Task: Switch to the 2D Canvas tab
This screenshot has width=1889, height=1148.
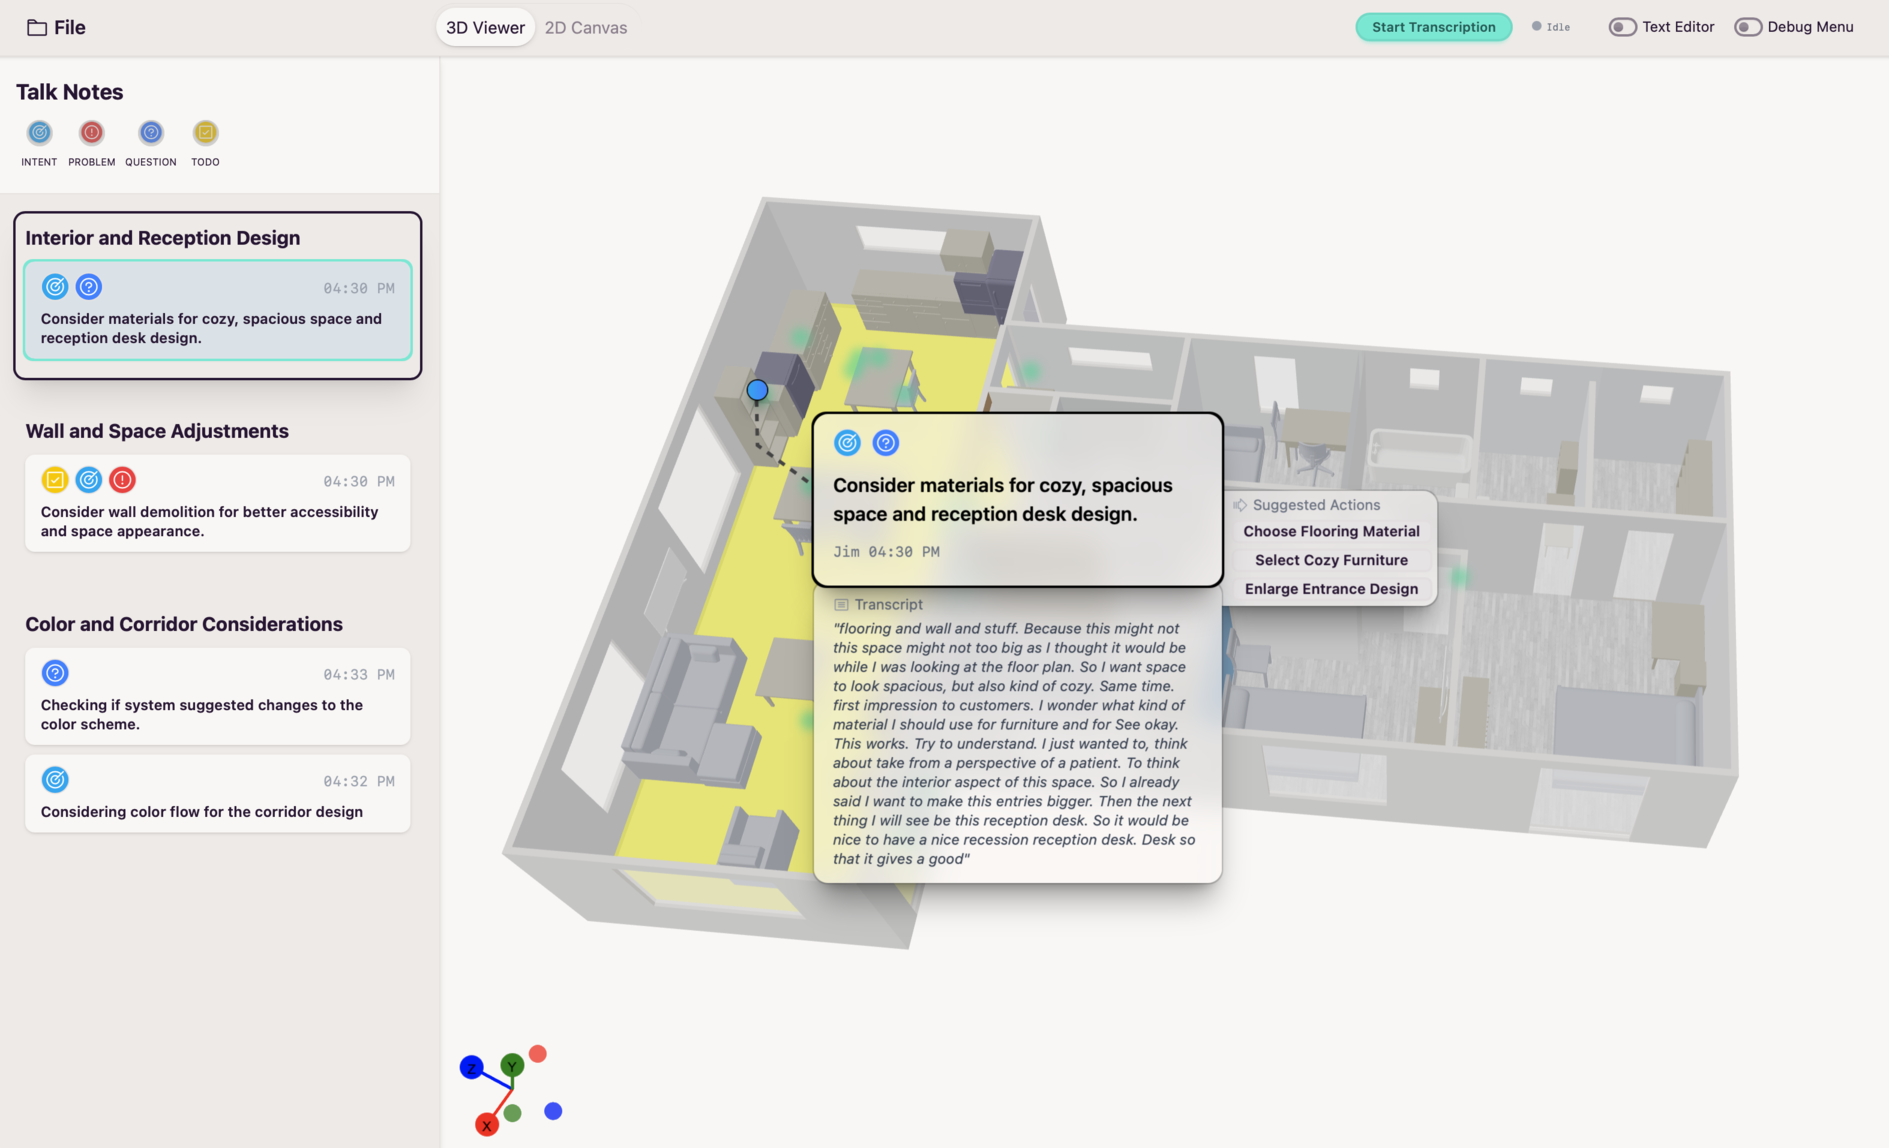Action: coord(586,28)
